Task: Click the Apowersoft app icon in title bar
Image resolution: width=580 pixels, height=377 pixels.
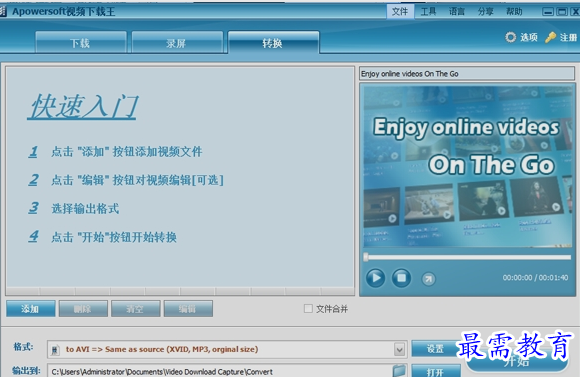Action: [3, 11]
